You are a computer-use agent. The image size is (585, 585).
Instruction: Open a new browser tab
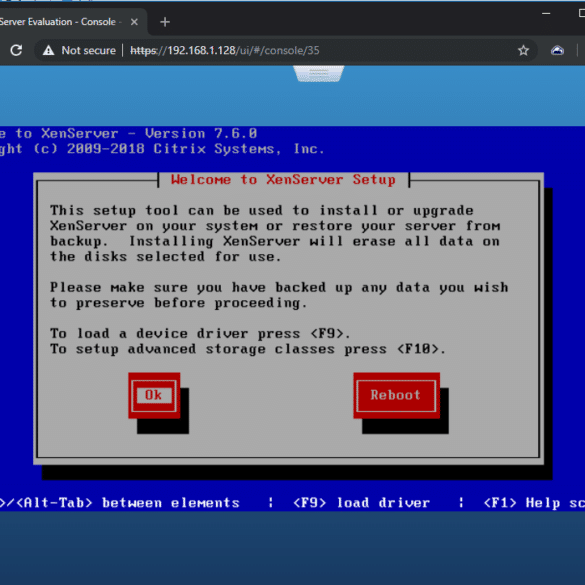point(165,22)
